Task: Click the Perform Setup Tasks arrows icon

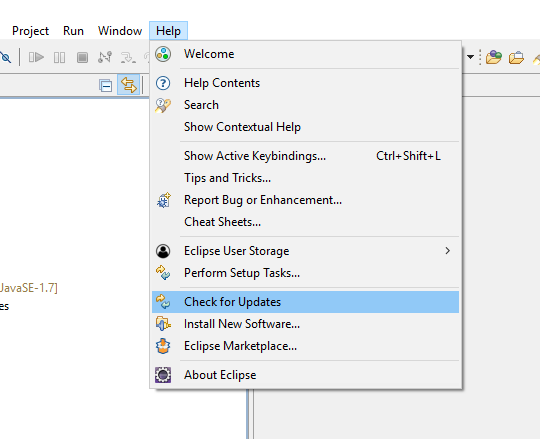Action: [x=163, y=273]
